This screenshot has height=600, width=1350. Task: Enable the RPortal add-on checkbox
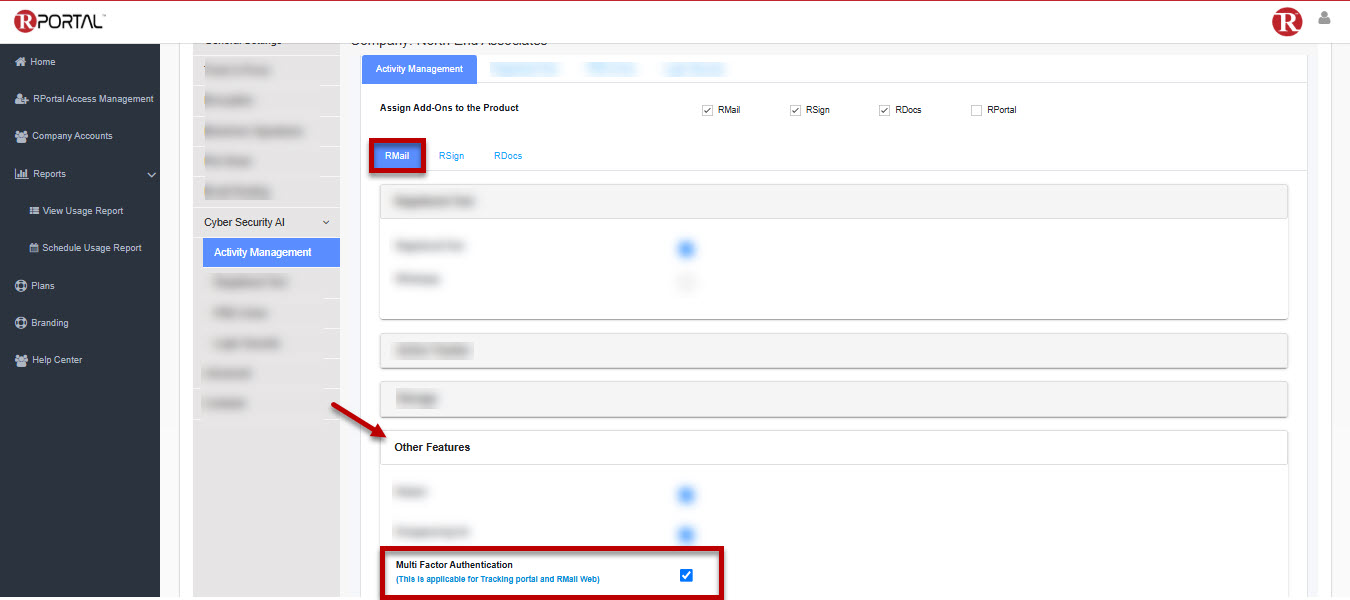(976, 110)
